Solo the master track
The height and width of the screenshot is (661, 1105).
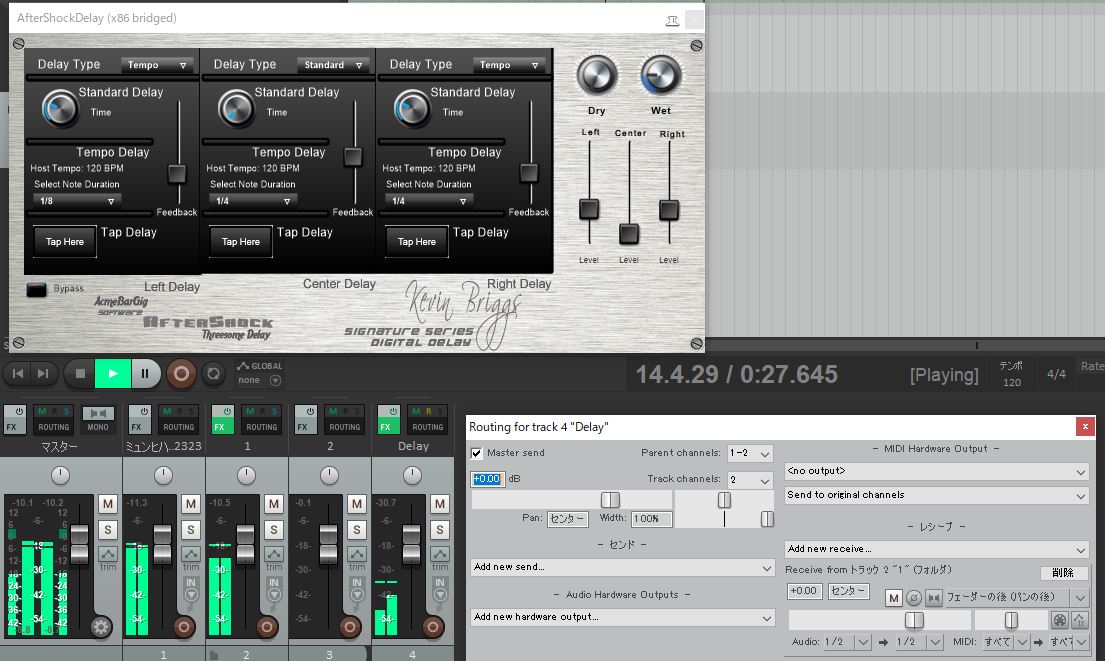(x=107, y=529)
